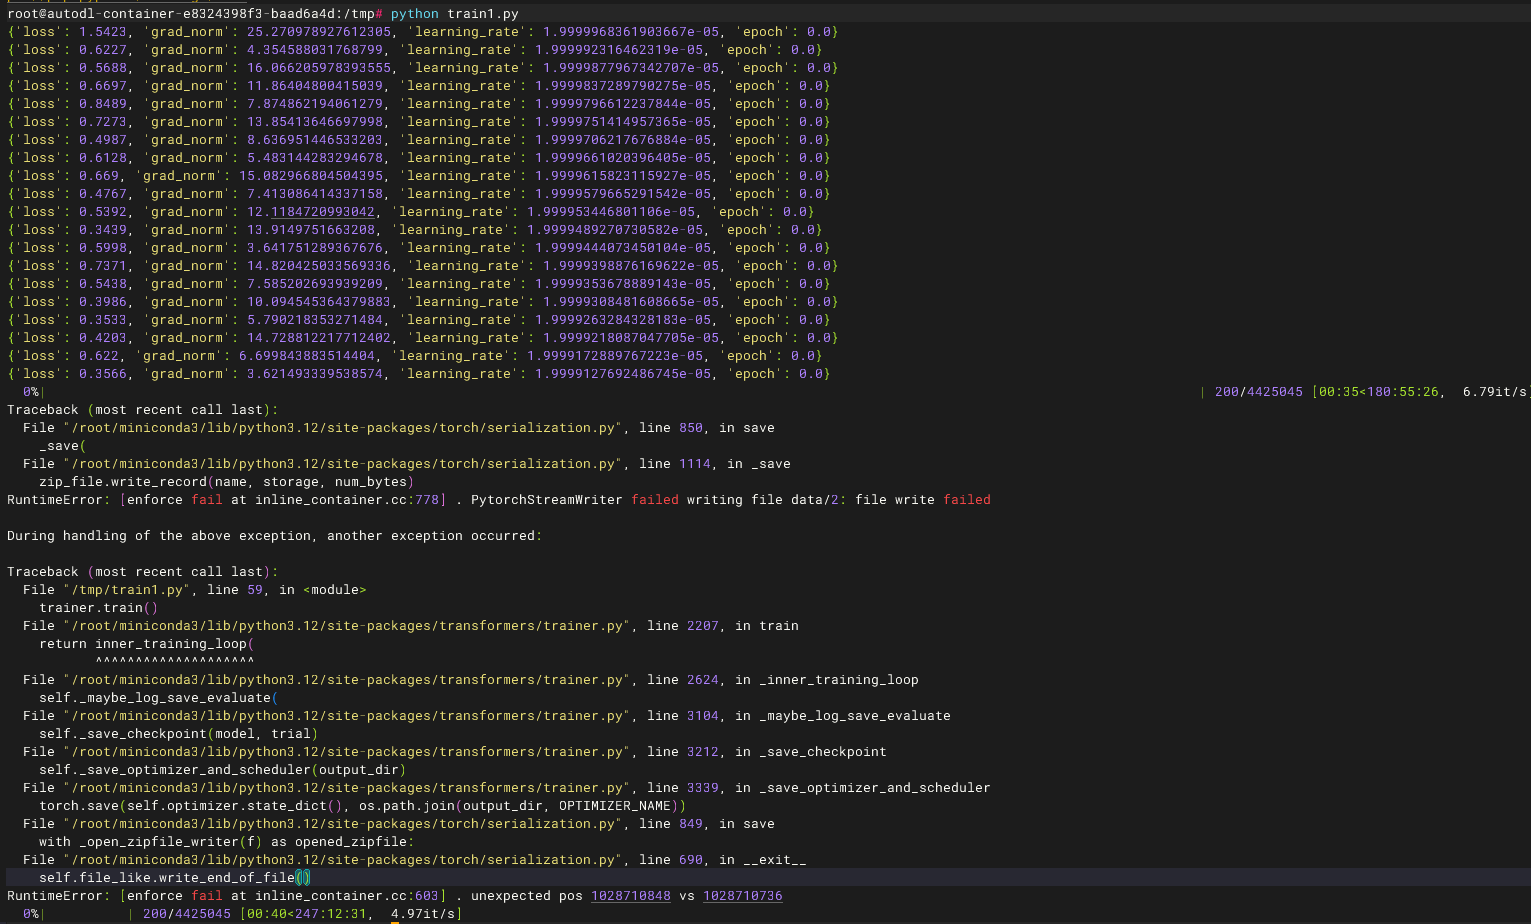Viewport: 1531px width, 924px height.
Task: Click the "/tmp/train1.py" file path
Action: [125, 590]
